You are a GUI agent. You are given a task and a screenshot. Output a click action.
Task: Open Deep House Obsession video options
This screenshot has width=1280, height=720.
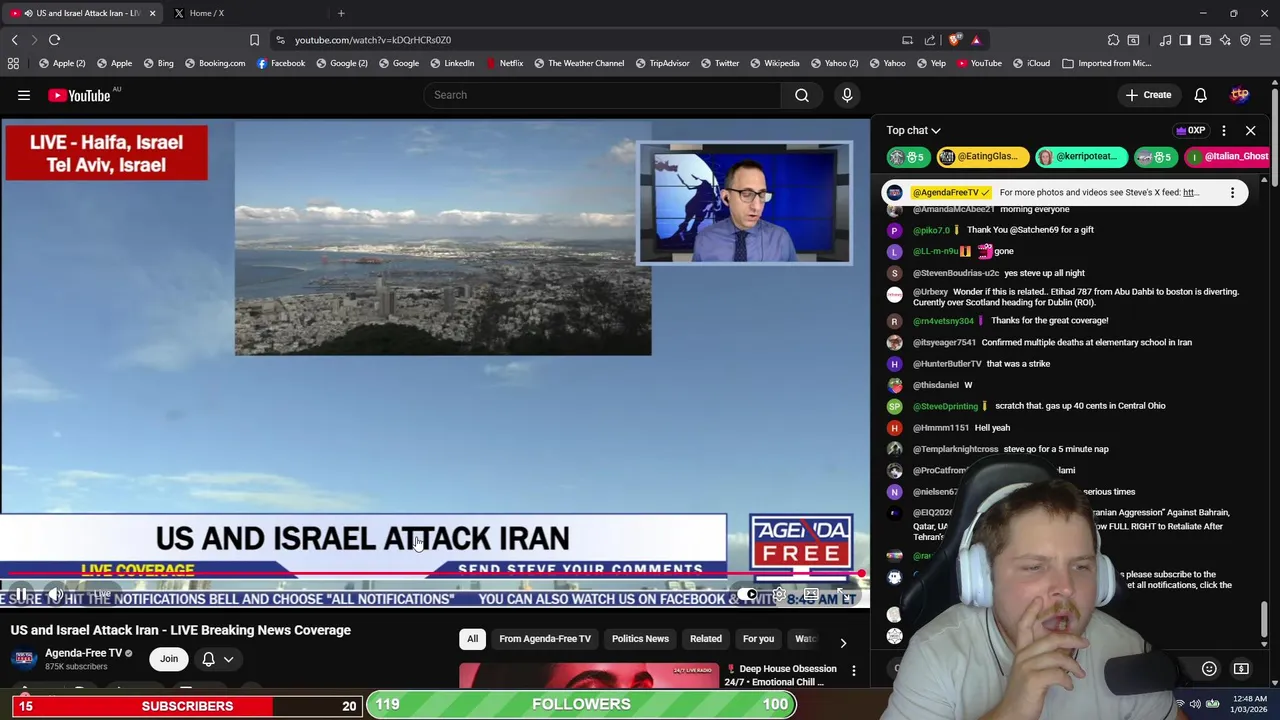coord(853,670)
